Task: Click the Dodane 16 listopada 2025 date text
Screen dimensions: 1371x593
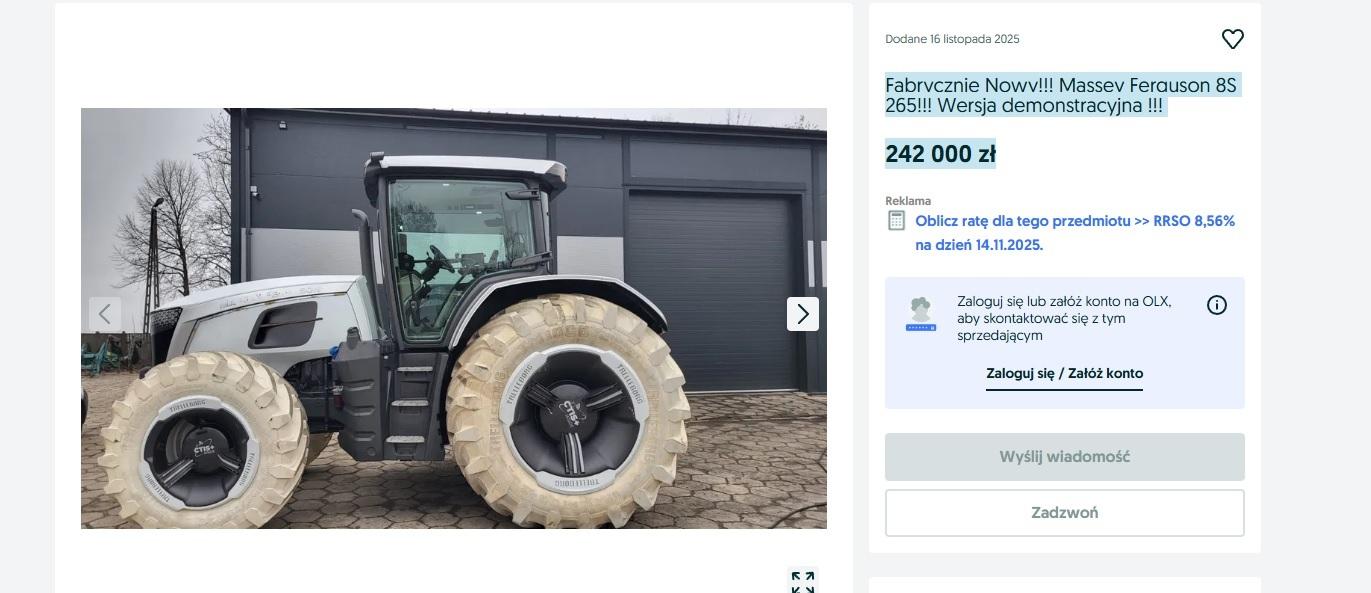Action: pyautogui.click(x=952, y=39)
